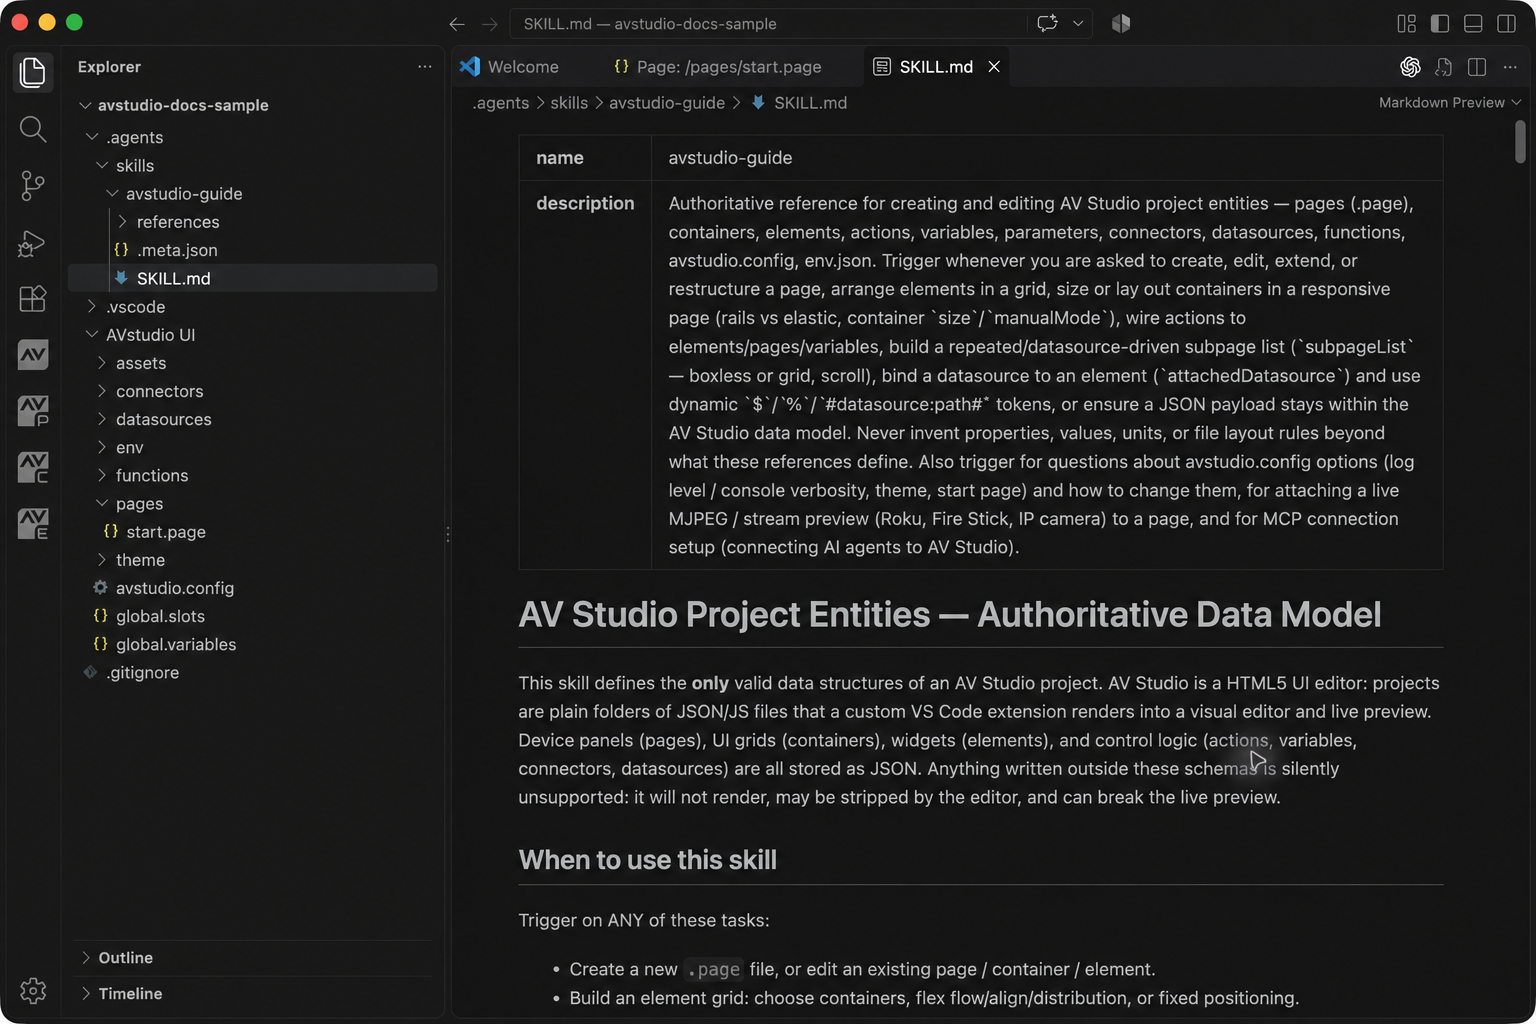Open Run and Debug view
Image resolution: width=1536 pixels, height=1024 pixels.
[x=32, y=243]
